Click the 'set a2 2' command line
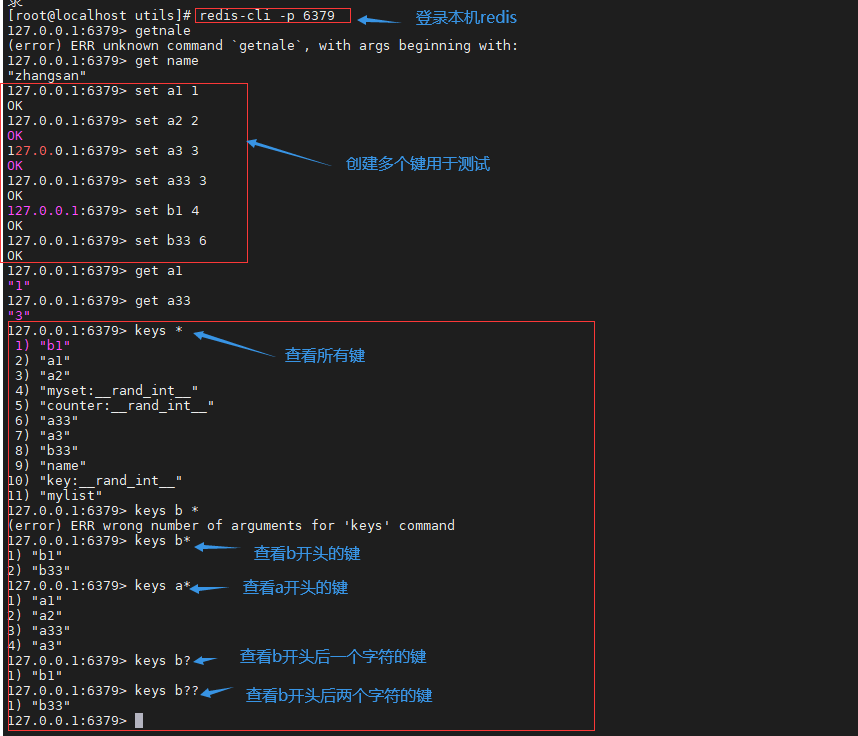This screenshot has width=858, height=736. click(103, 121)
